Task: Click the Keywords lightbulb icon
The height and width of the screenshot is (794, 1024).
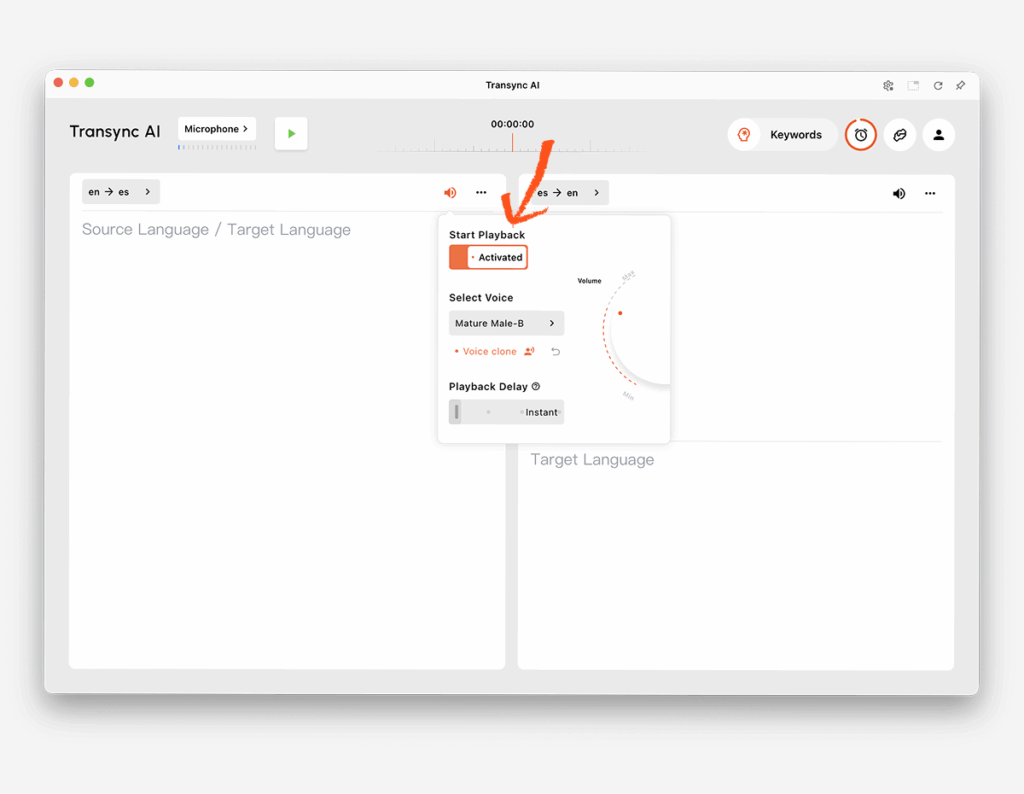Action: (x=744, y=135)
